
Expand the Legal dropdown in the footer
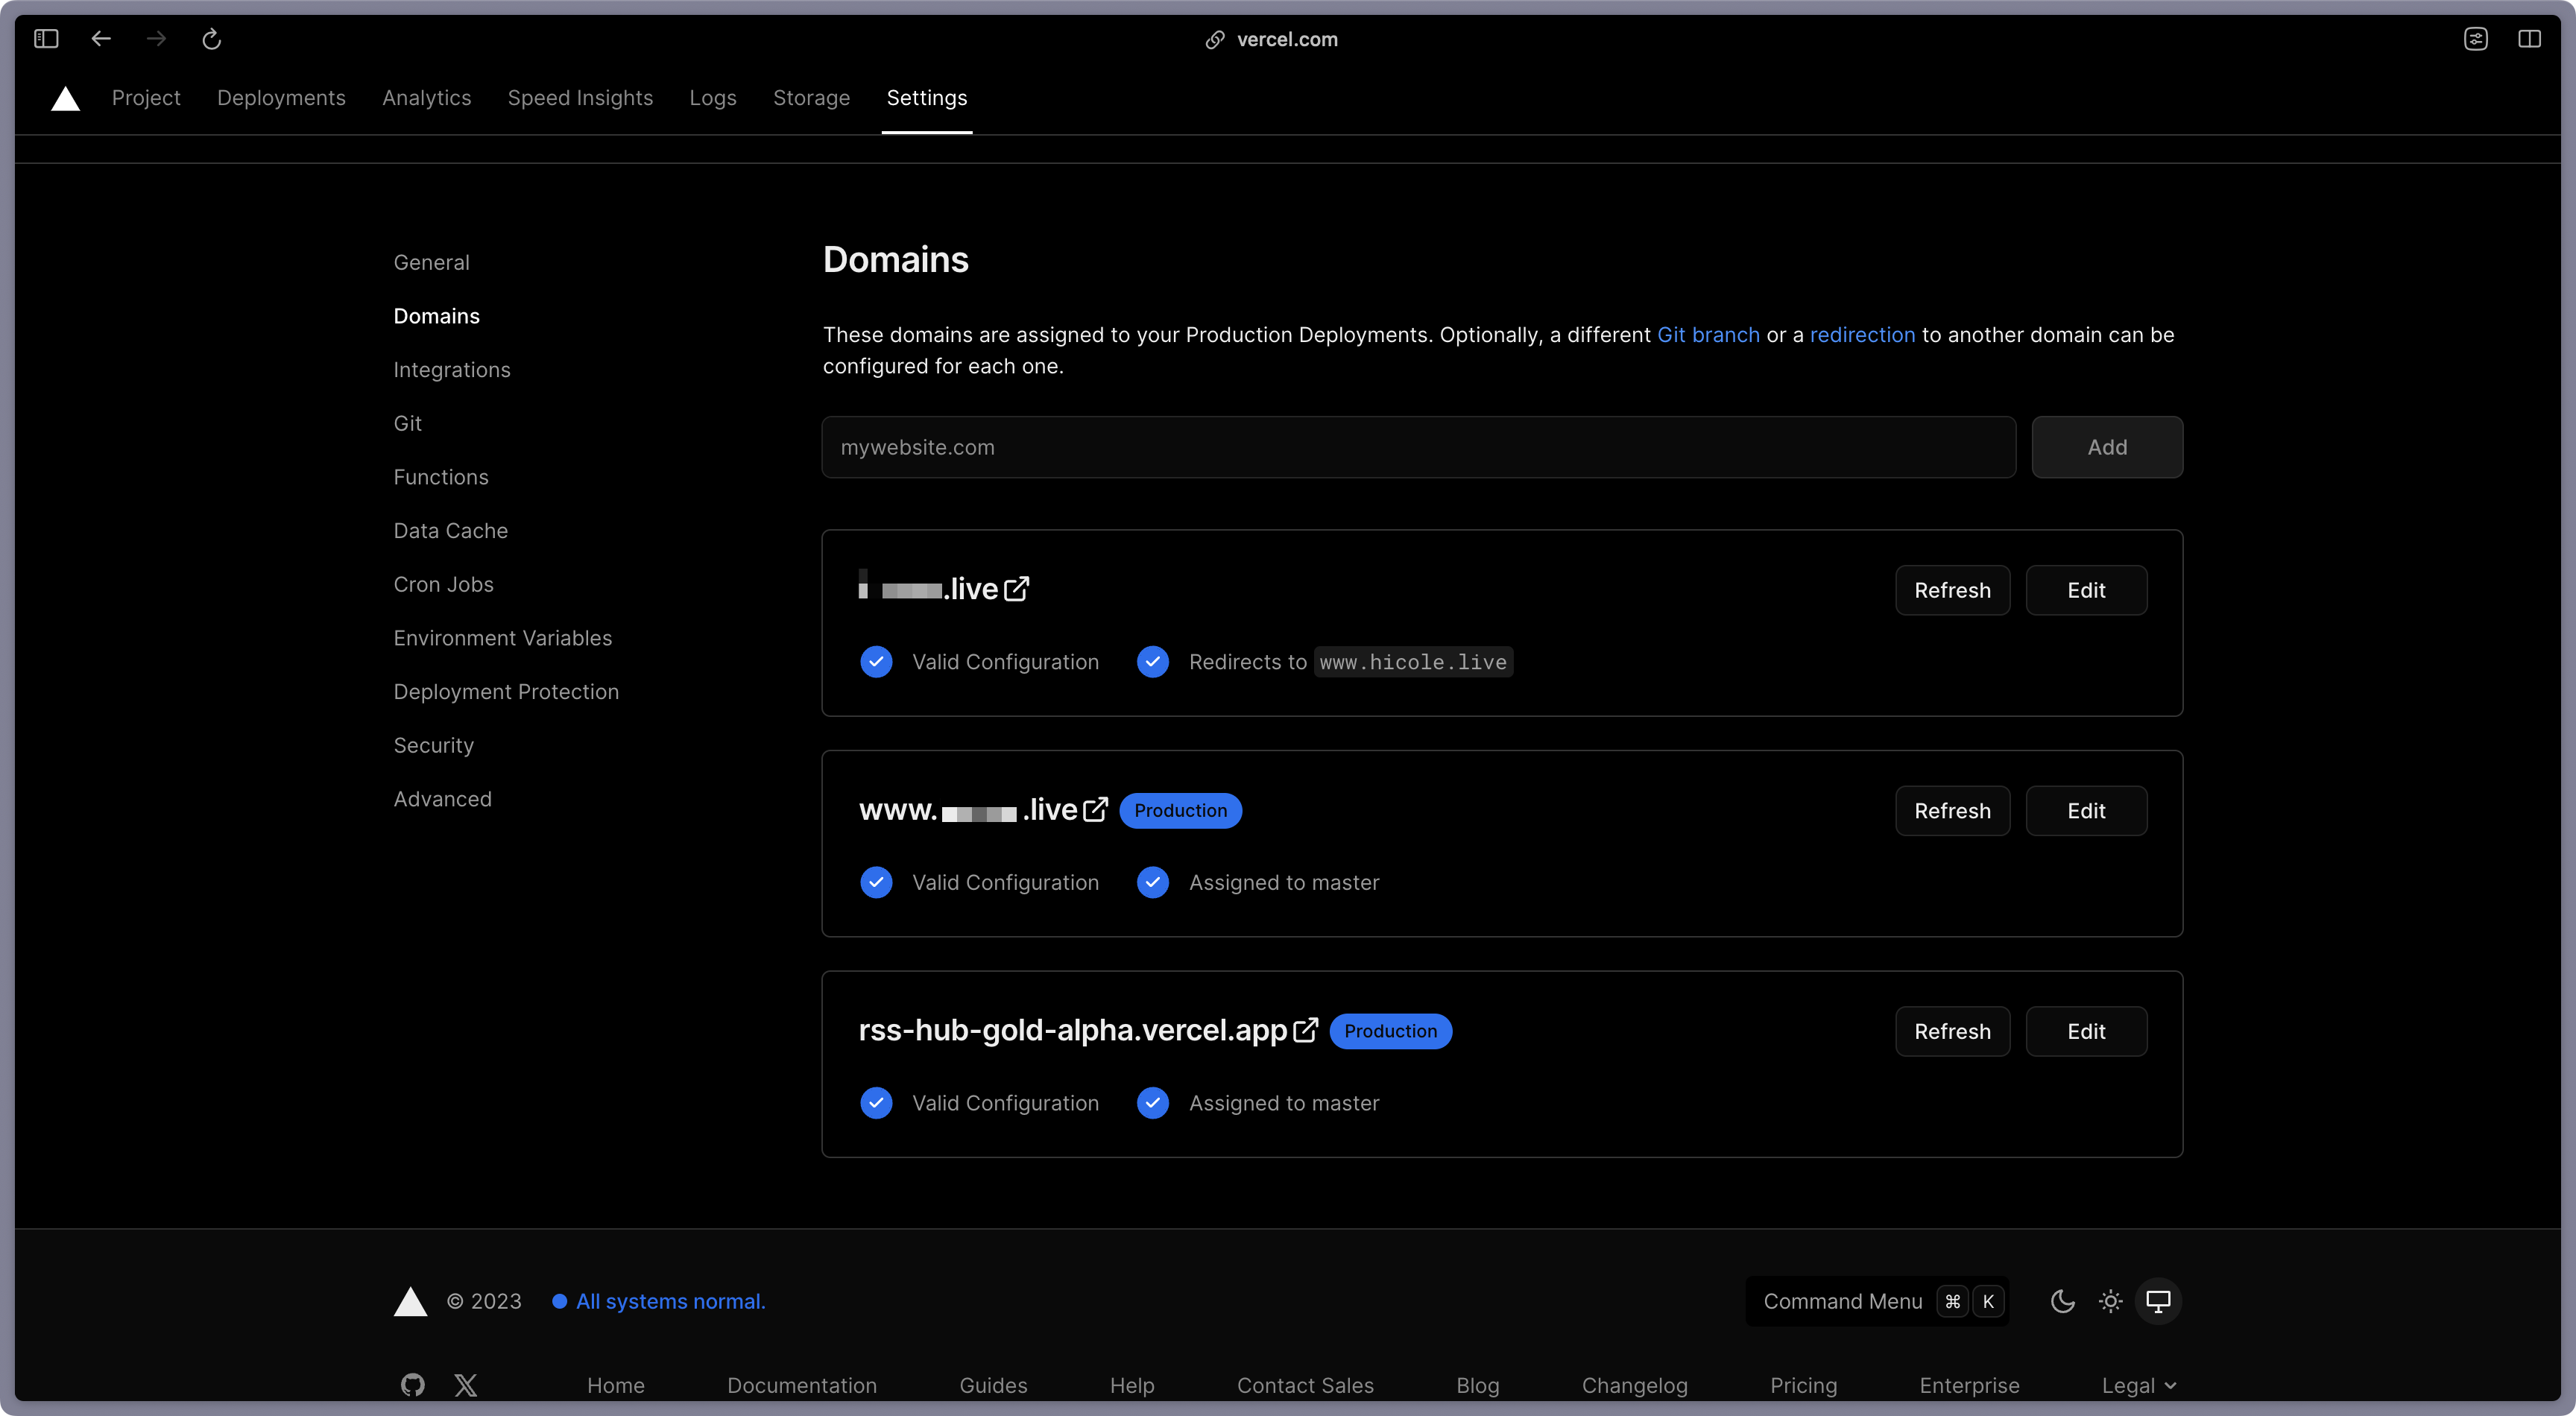2139,1385
